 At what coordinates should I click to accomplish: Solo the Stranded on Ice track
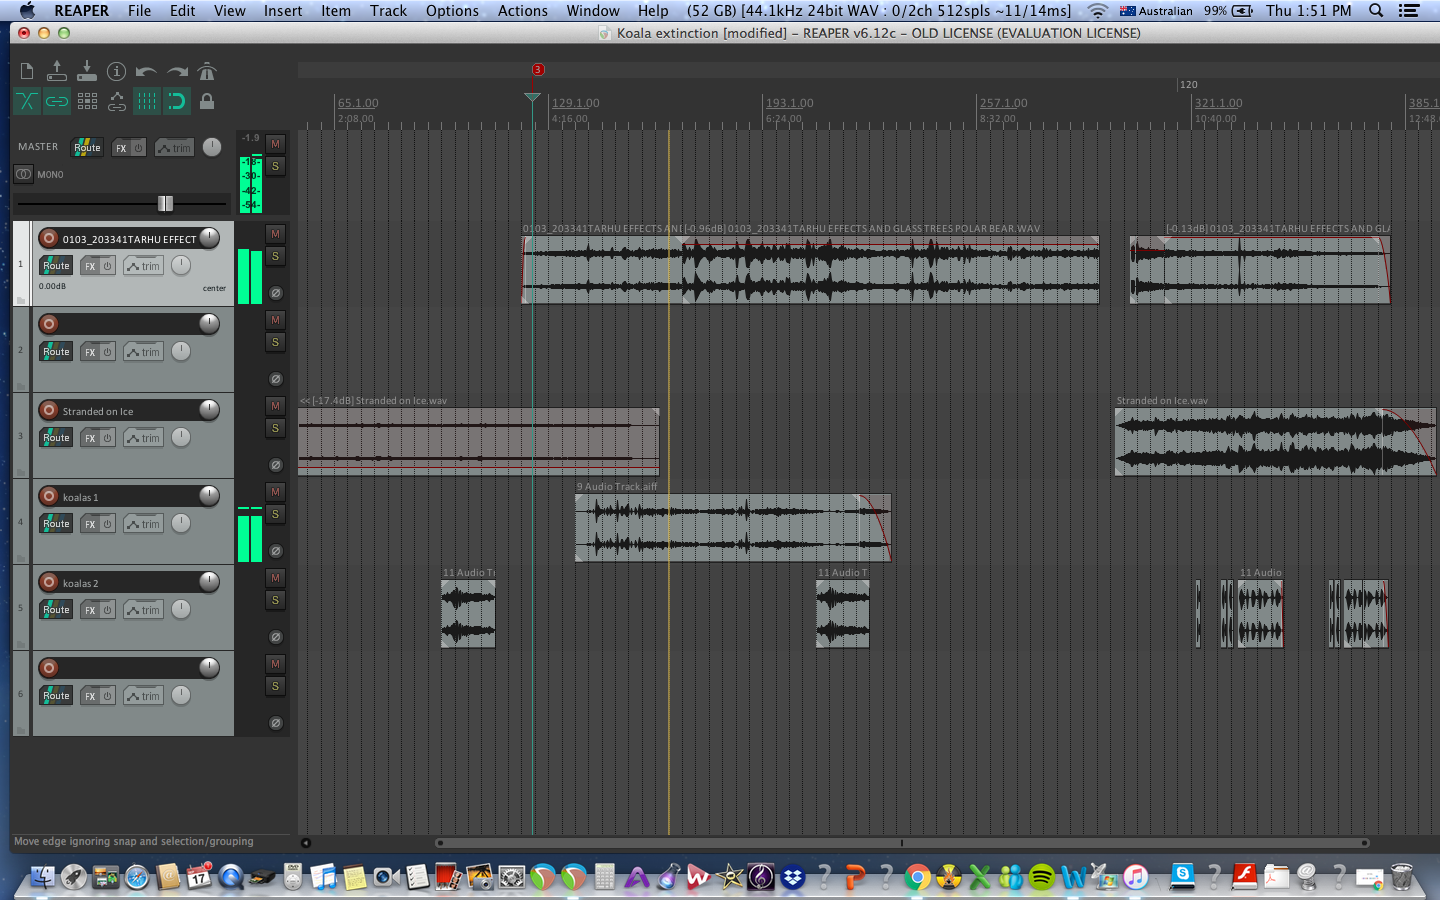[x=275, y=428]
